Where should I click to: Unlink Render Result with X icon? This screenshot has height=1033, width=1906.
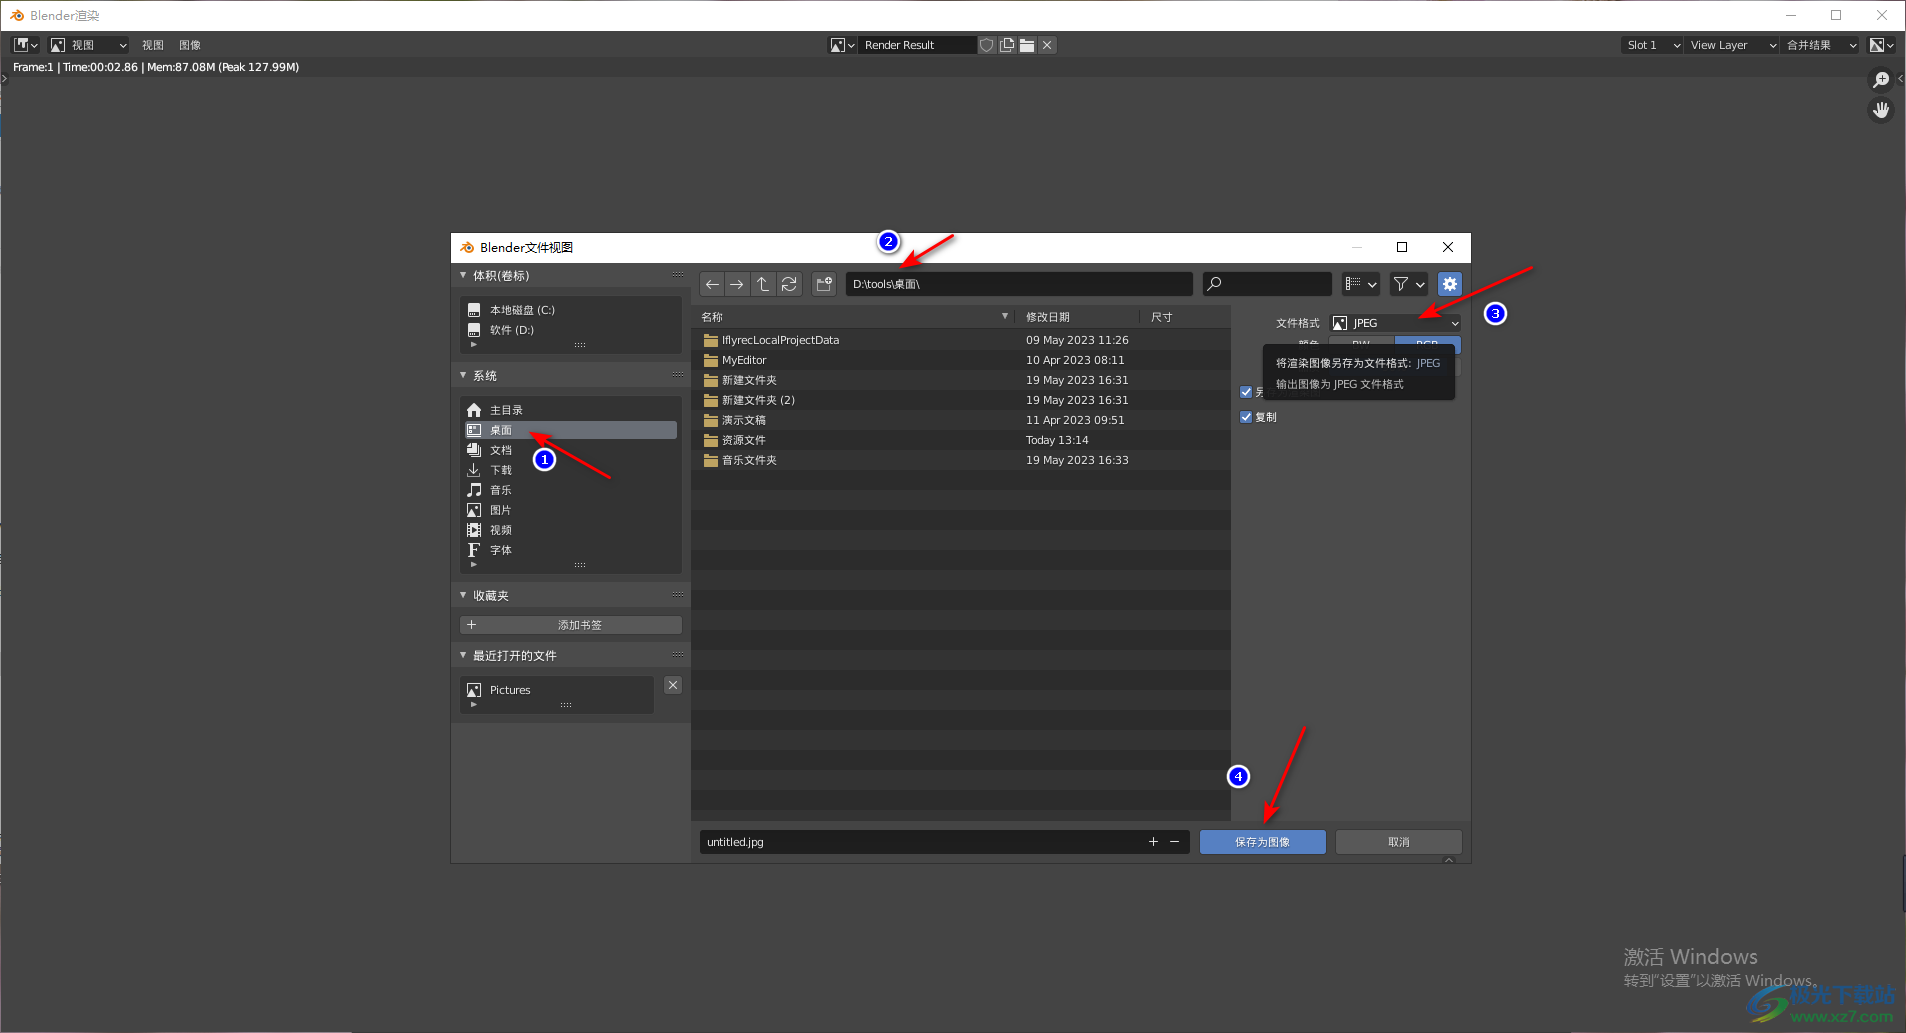pos(1047,45)
